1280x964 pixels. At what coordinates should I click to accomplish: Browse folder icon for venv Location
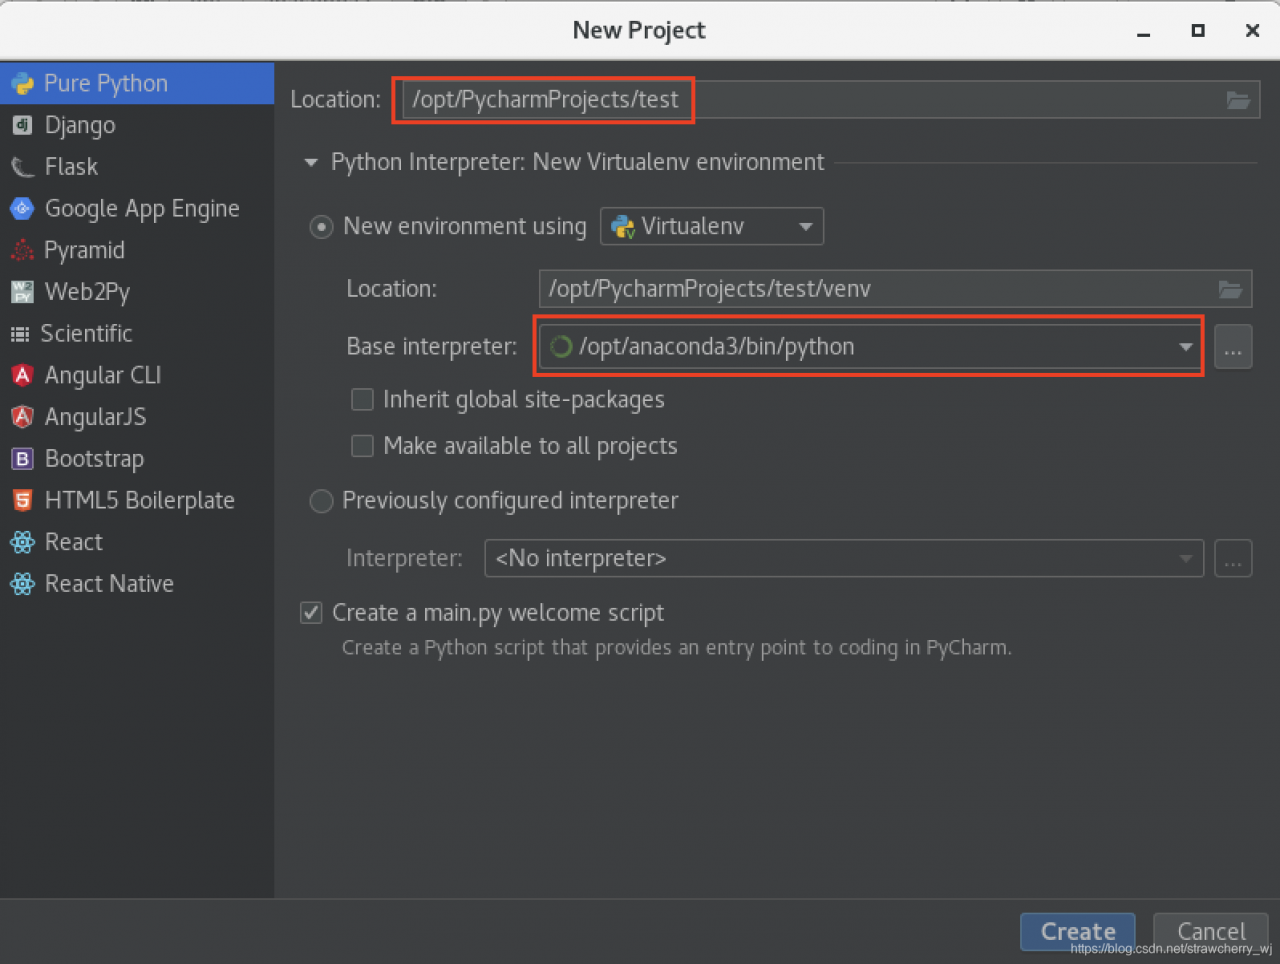click(x=1230, y=289)
